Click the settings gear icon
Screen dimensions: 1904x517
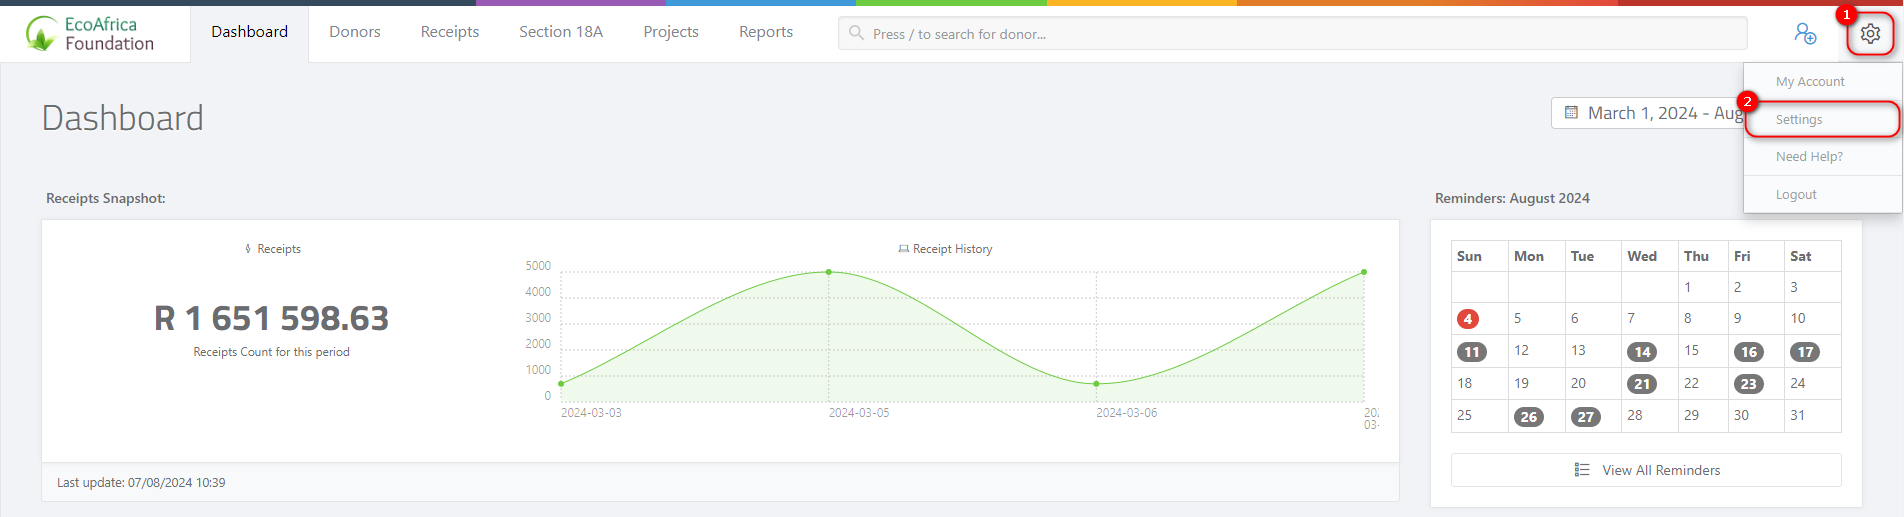[x=1870, y=34]
